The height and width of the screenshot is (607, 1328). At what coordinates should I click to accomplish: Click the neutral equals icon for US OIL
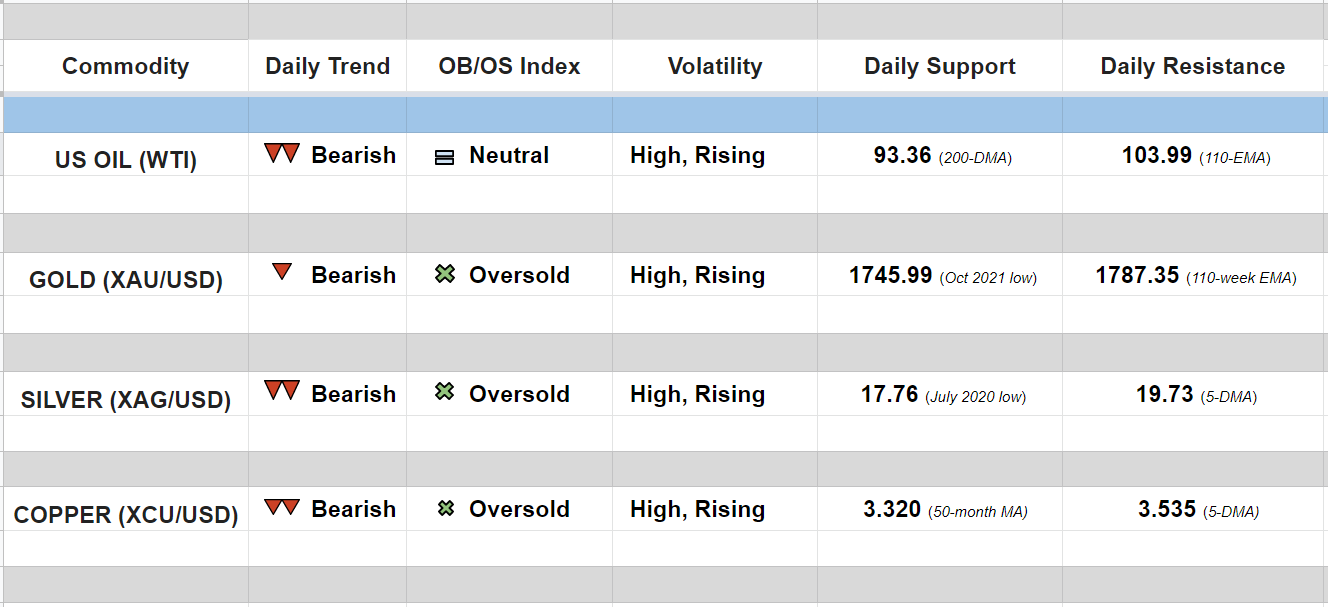(445, 157)
